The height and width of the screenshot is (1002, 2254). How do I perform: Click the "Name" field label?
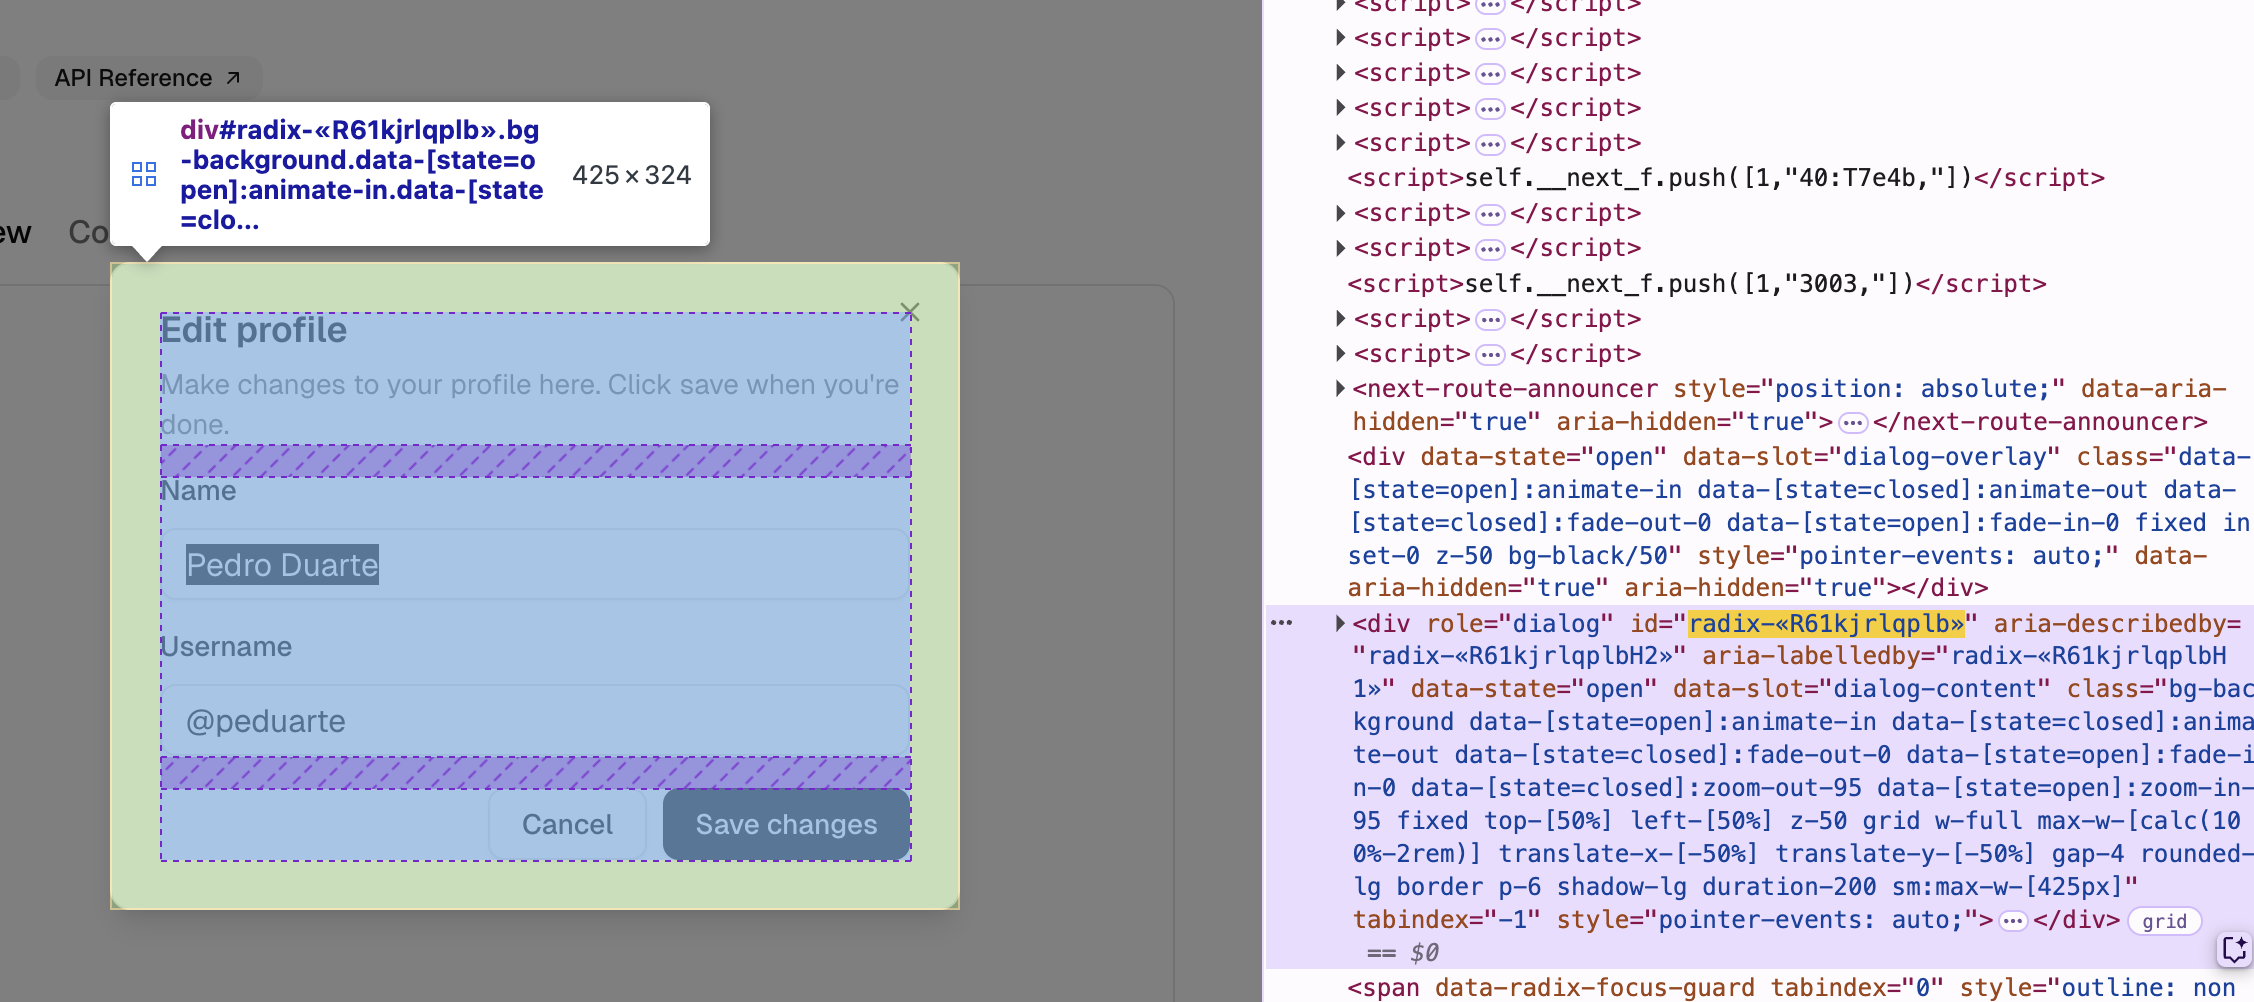pos(198,491)
